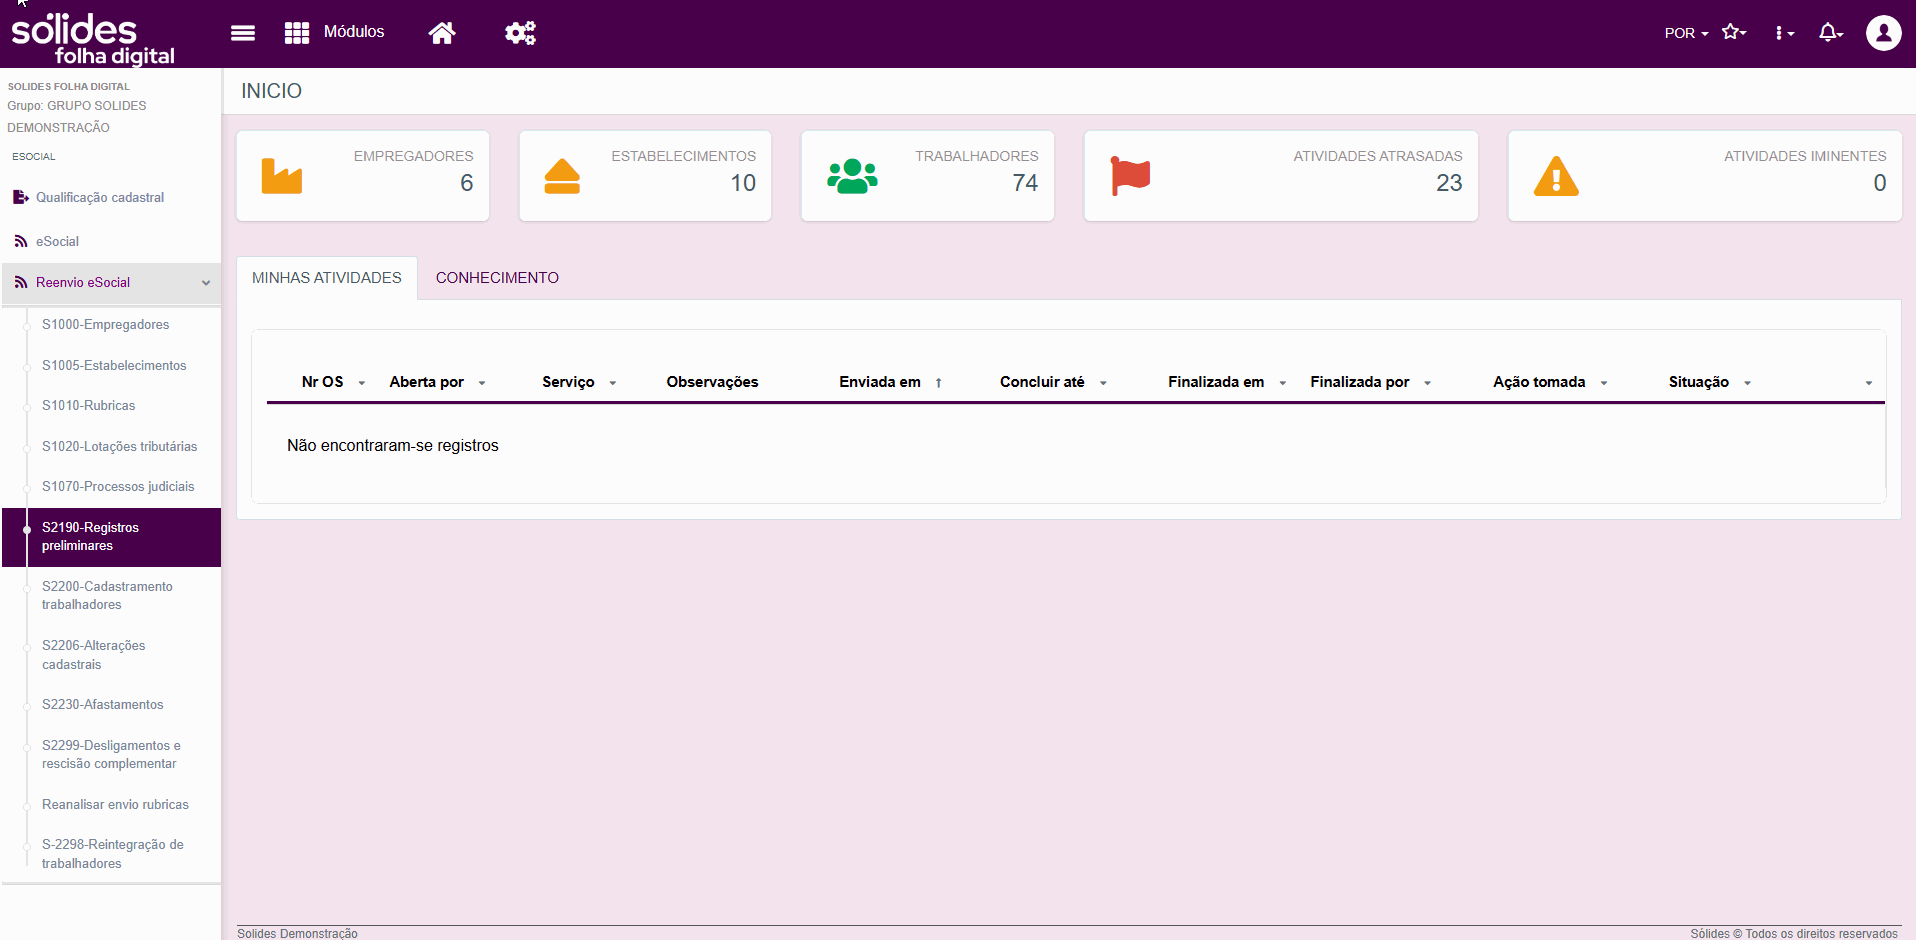The height and width of the screenshot is (940, 1916).
Task: Click the Empregadores factory icon
Action: (x=282, y=176)
